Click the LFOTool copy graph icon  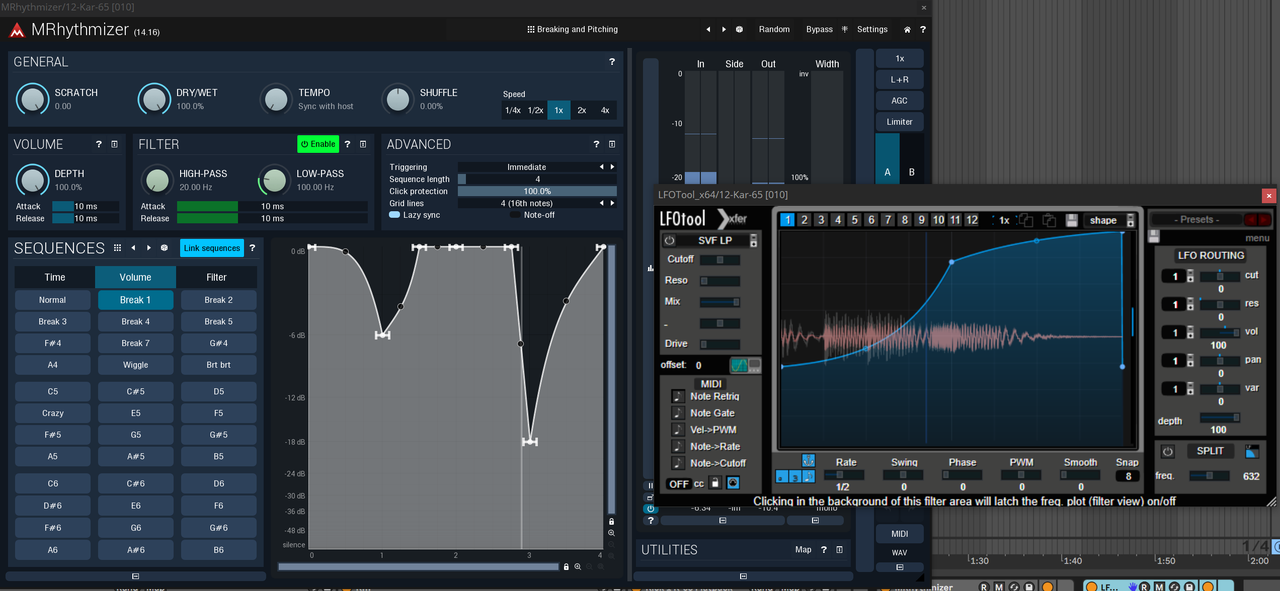pos(1026,220)
